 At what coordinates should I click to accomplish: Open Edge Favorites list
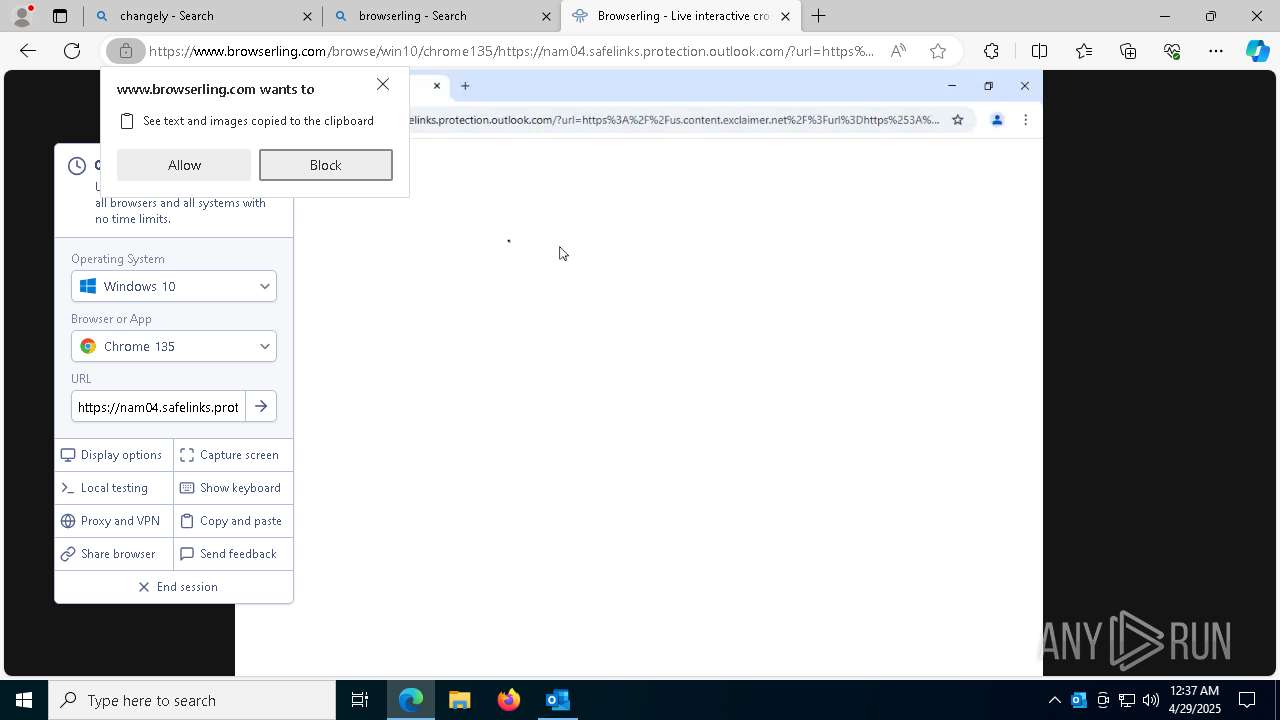[x=1084, y=51]
